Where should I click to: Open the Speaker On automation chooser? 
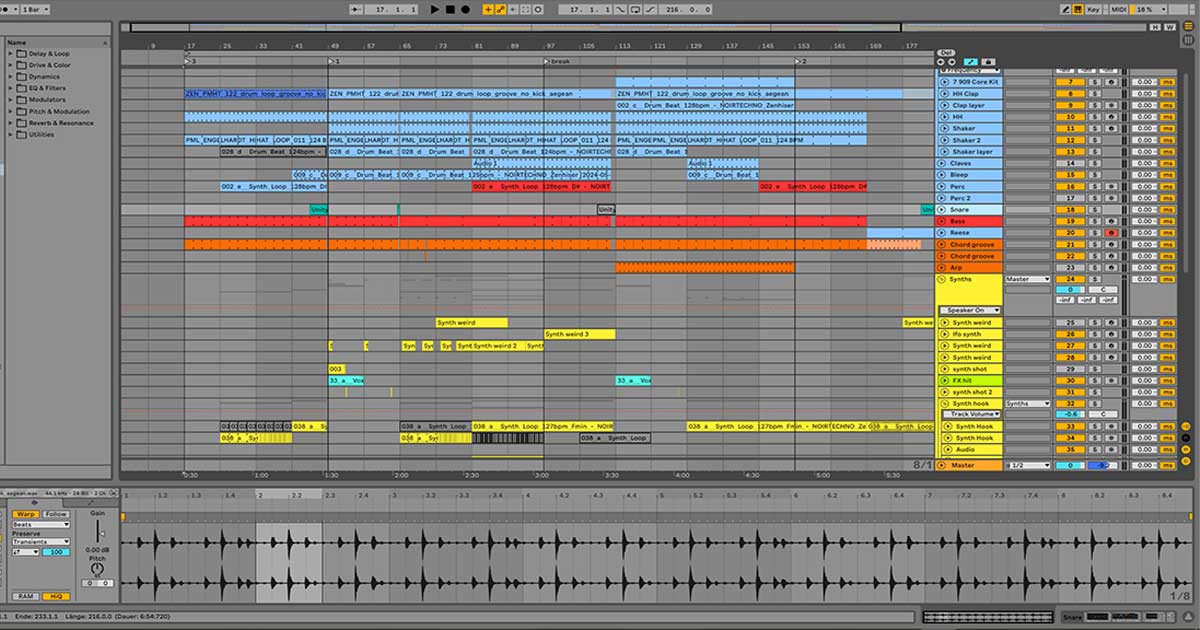point(969,310)
